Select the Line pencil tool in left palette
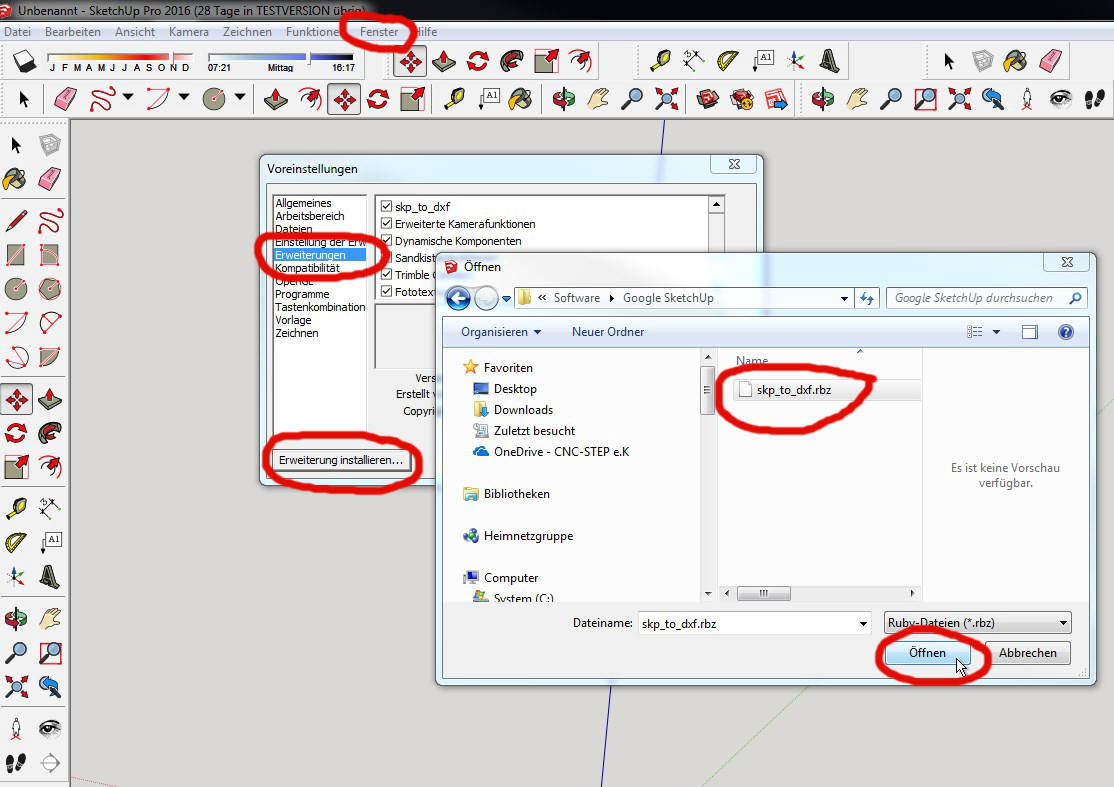Screen dimensions: 1114x787 [16, 221]
